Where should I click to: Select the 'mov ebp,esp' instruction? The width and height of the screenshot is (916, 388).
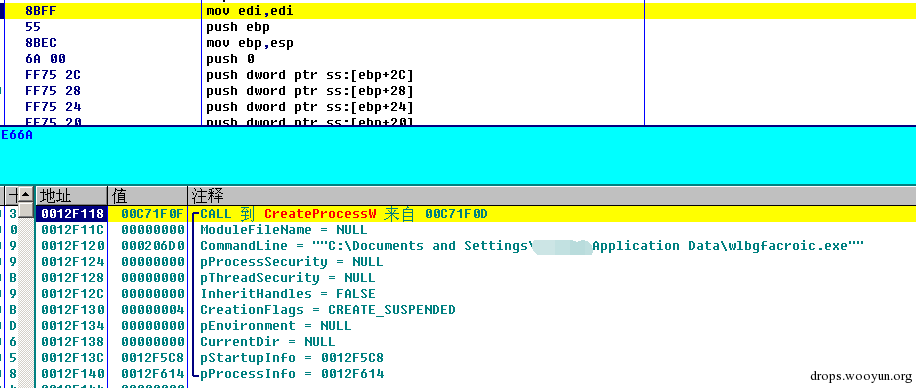tap(250, 43)
